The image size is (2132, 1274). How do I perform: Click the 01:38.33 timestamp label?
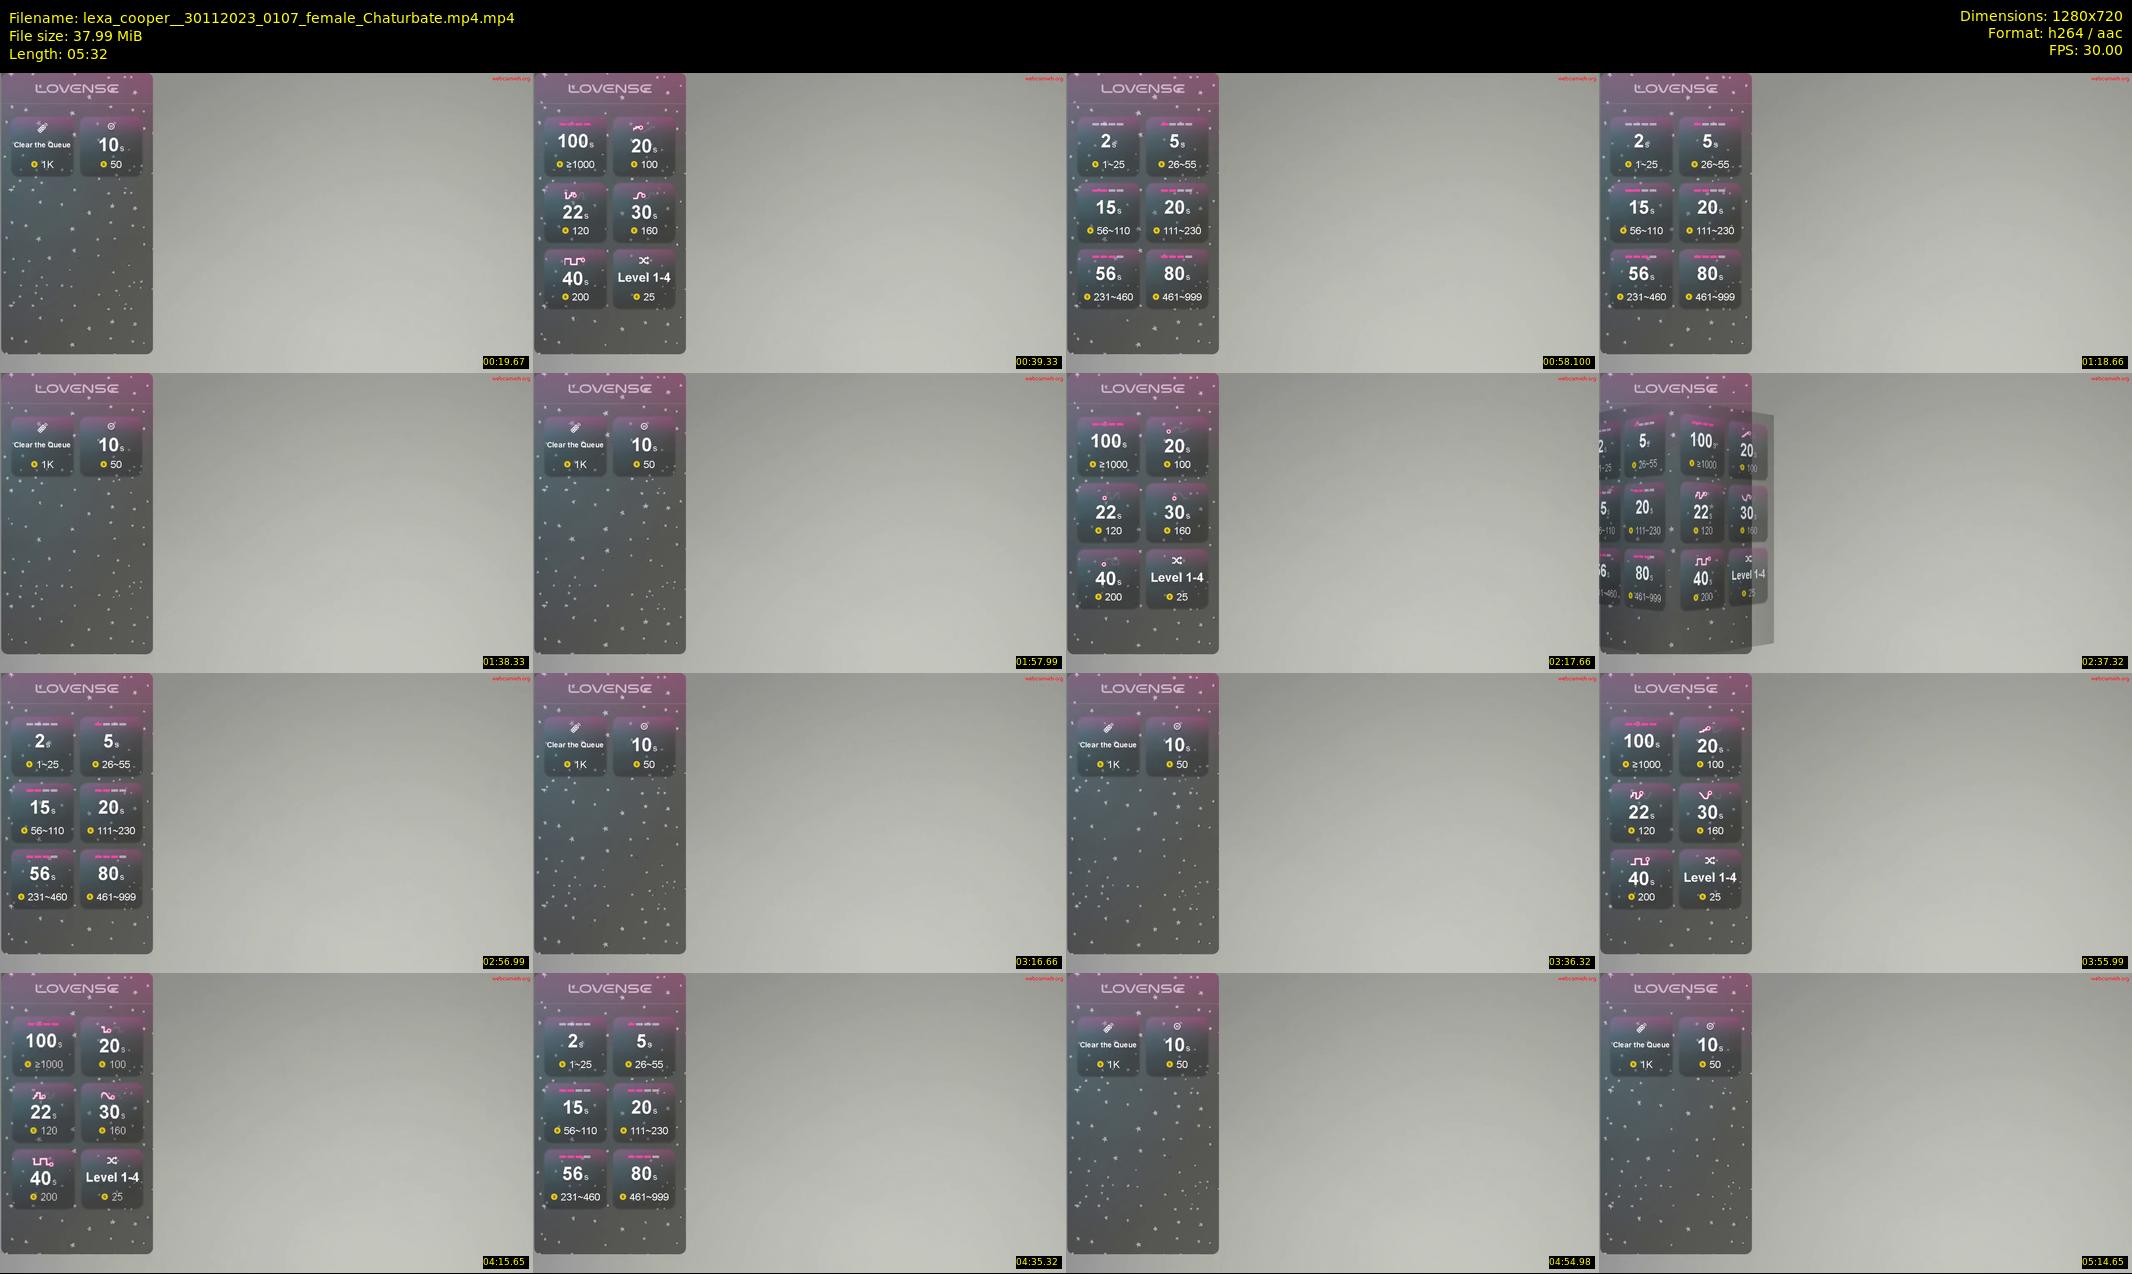pos(504,662)
